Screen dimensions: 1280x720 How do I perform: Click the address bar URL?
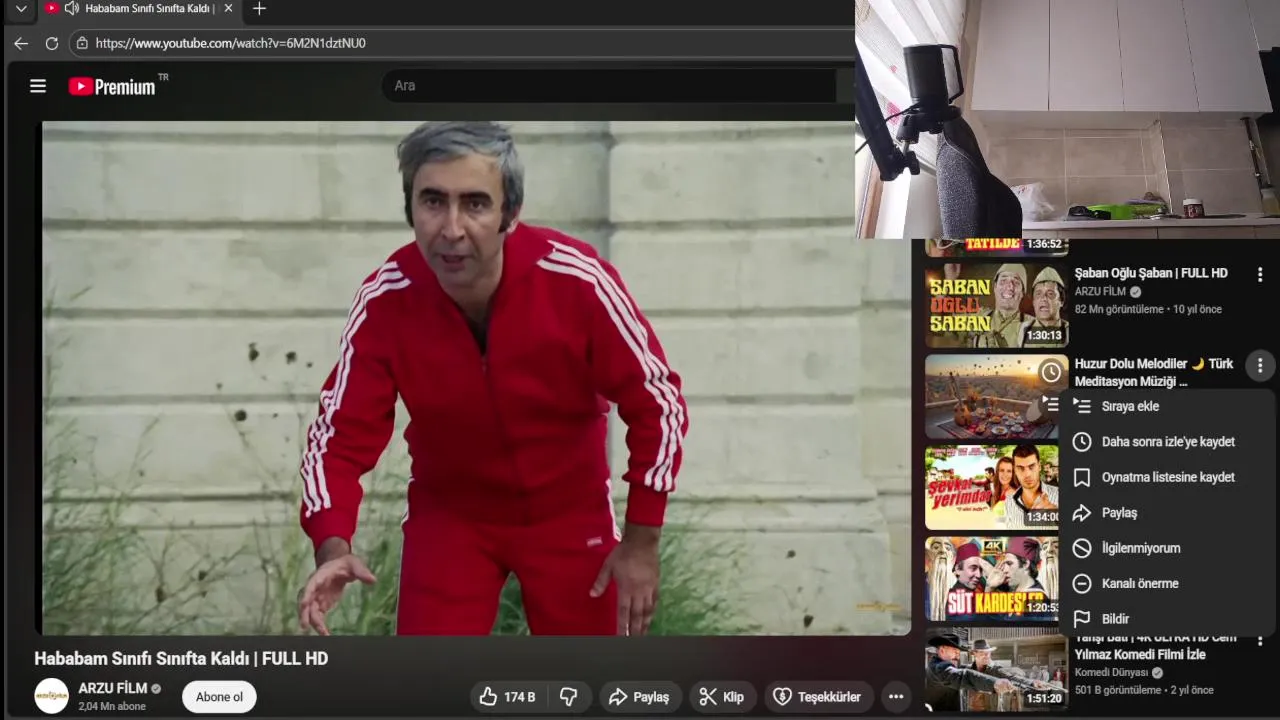[x=231, y=43]
